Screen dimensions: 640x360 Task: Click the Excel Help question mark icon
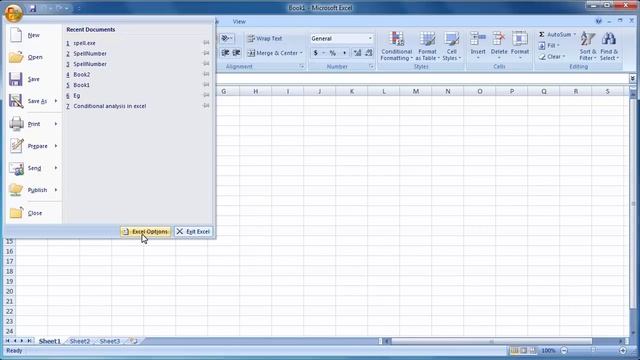coord(598,21)
